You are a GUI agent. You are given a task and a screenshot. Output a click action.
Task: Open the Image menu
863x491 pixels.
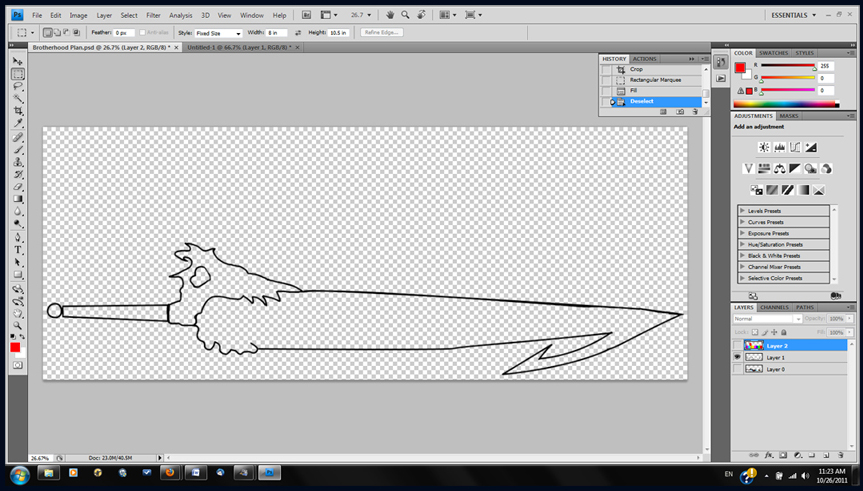[78, 15]
